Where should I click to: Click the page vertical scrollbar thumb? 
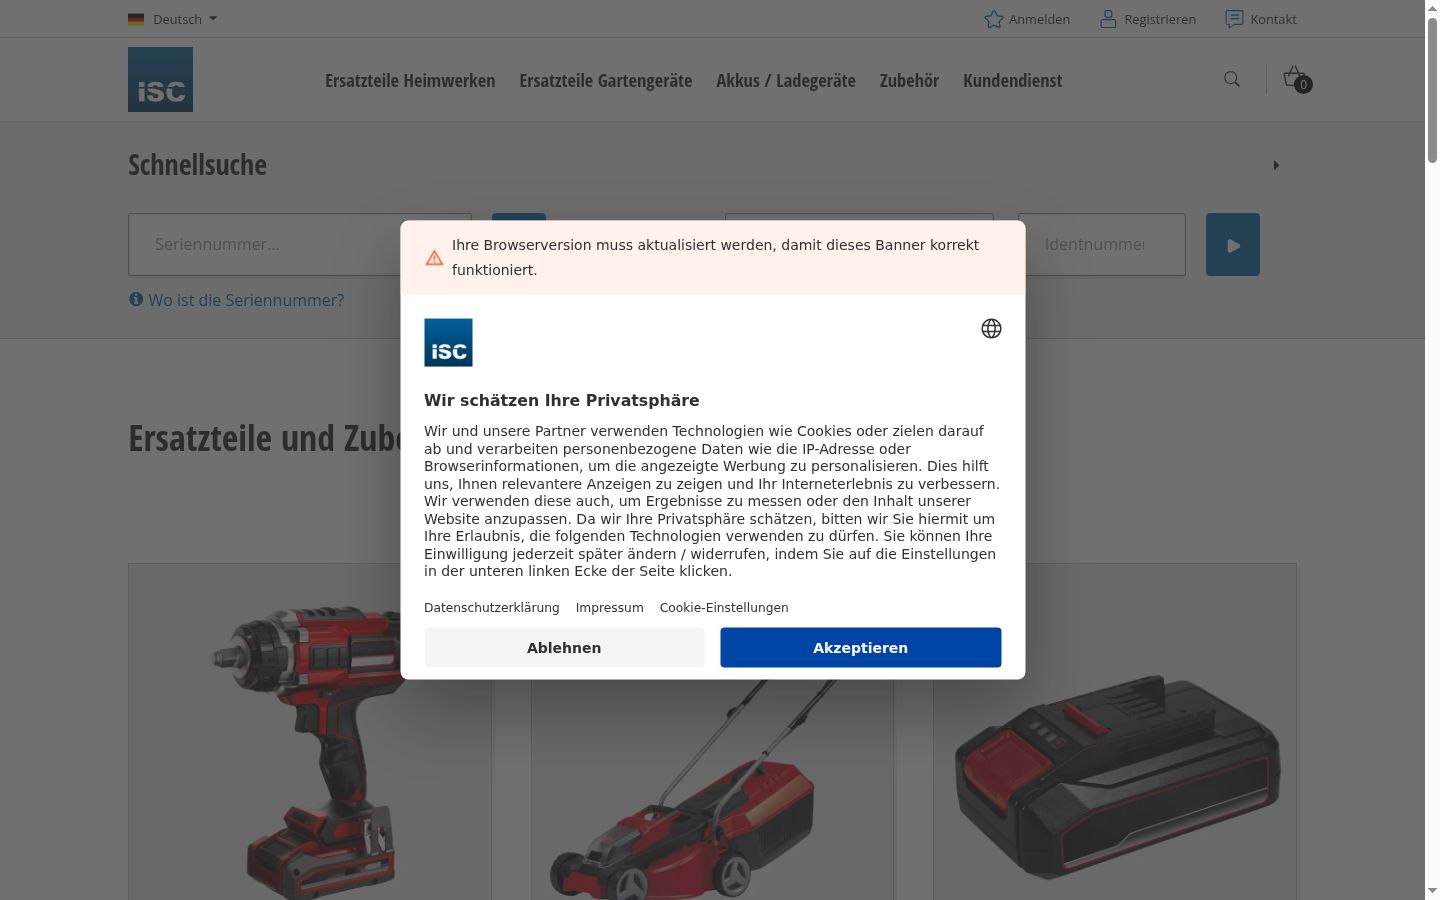pyautogui.click(x=1432, y=90)
